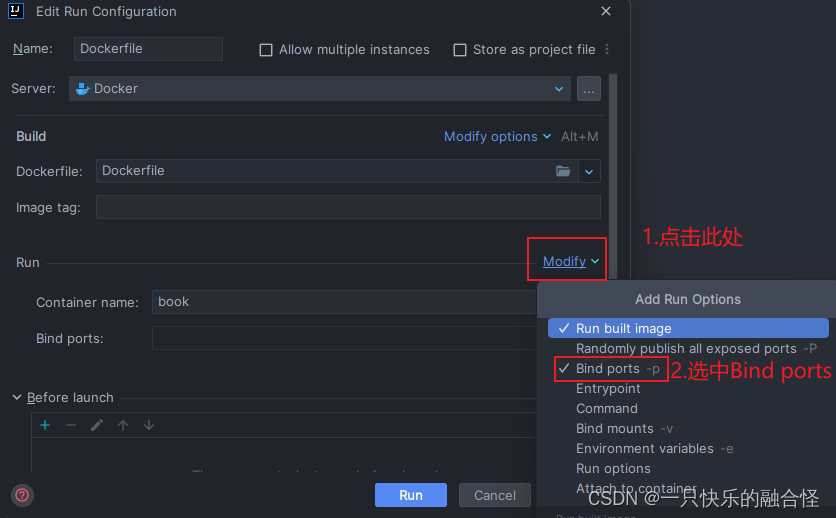Enable Allow multiple instances checkbox
Viewport: 836px width, 518px height.
(266, 50)
